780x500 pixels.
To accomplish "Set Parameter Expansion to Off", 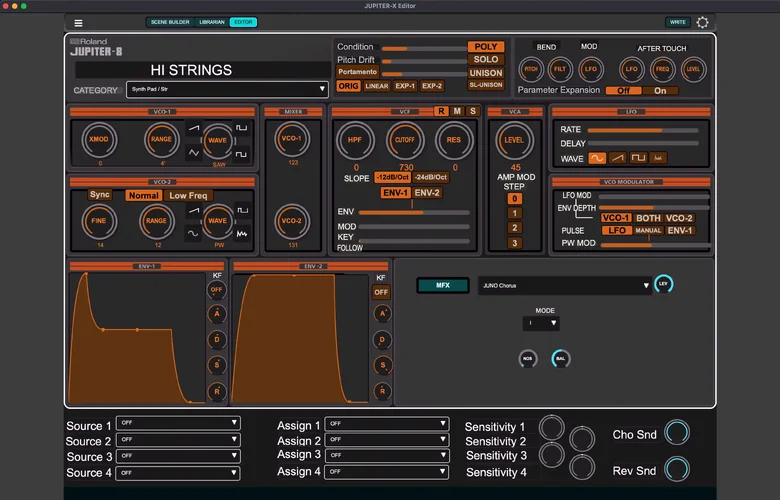I will click(623, 91).
